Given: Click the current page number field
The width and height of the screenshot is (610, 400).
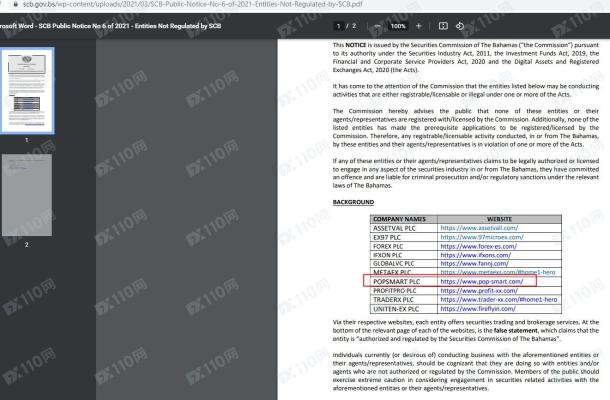Looking at the screenshot, I should pyautogui.click(x=338, y=26).
